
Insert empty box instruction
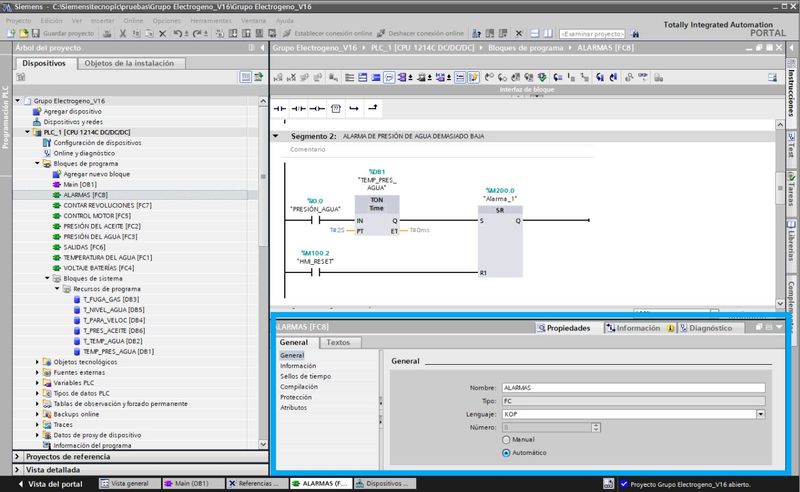[x=336, y=108]
